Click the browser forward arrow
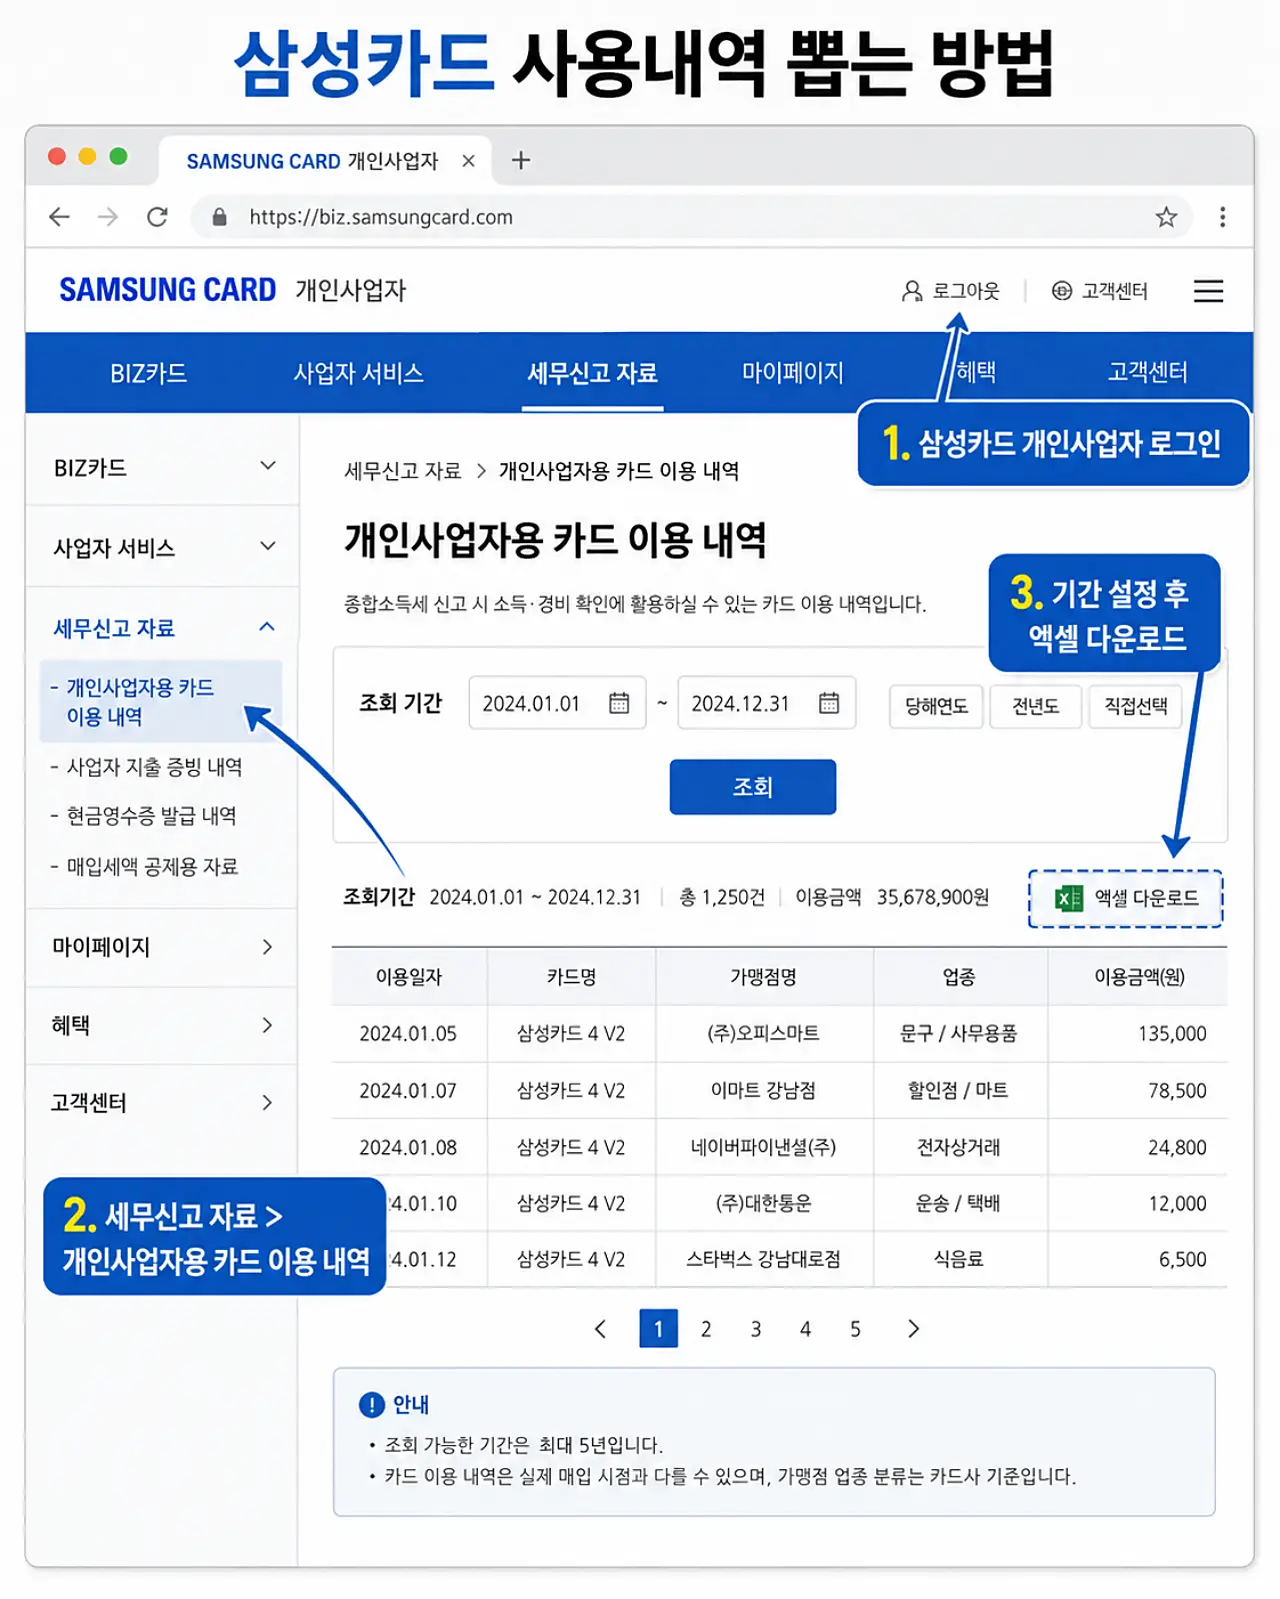 [108, 217]
